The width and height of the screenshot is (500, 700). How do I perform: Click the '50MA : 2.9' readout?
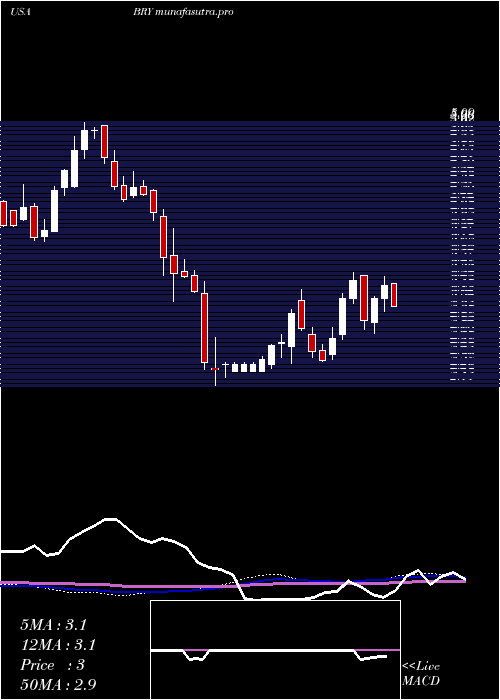coord(58,684)
